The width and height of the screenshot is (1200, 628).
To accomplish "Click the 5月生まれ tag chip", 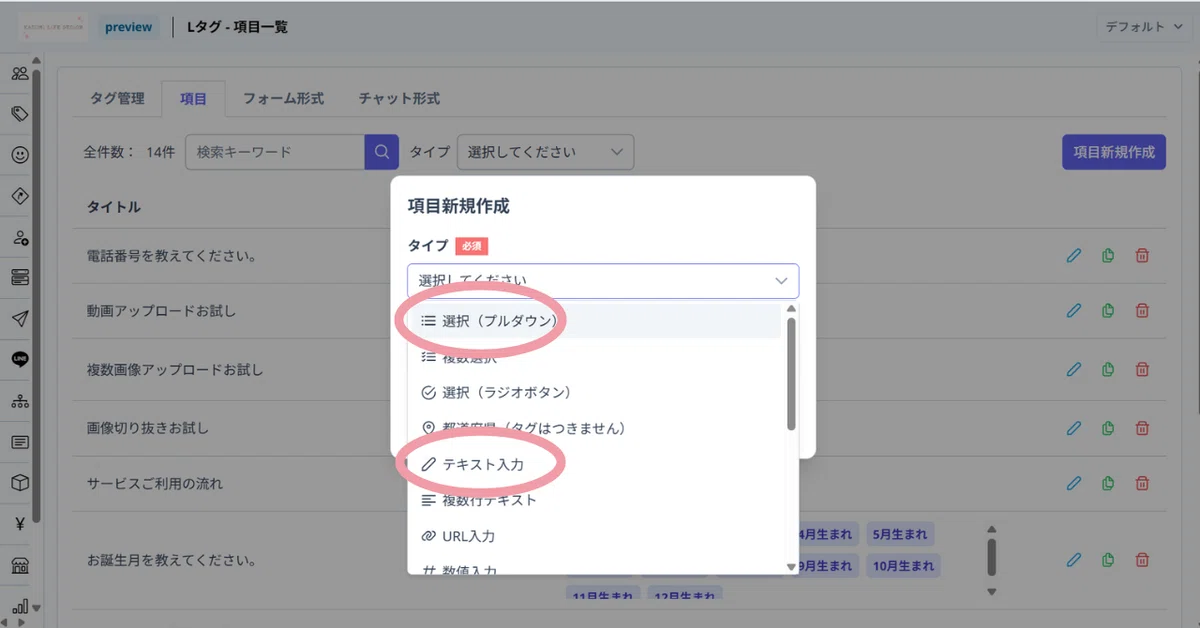I will coord(900,533).
